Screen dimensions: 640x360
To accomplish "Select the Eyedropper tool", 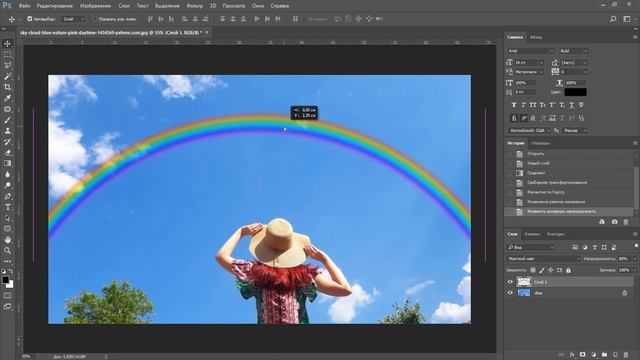I will (x=7, y=98).
